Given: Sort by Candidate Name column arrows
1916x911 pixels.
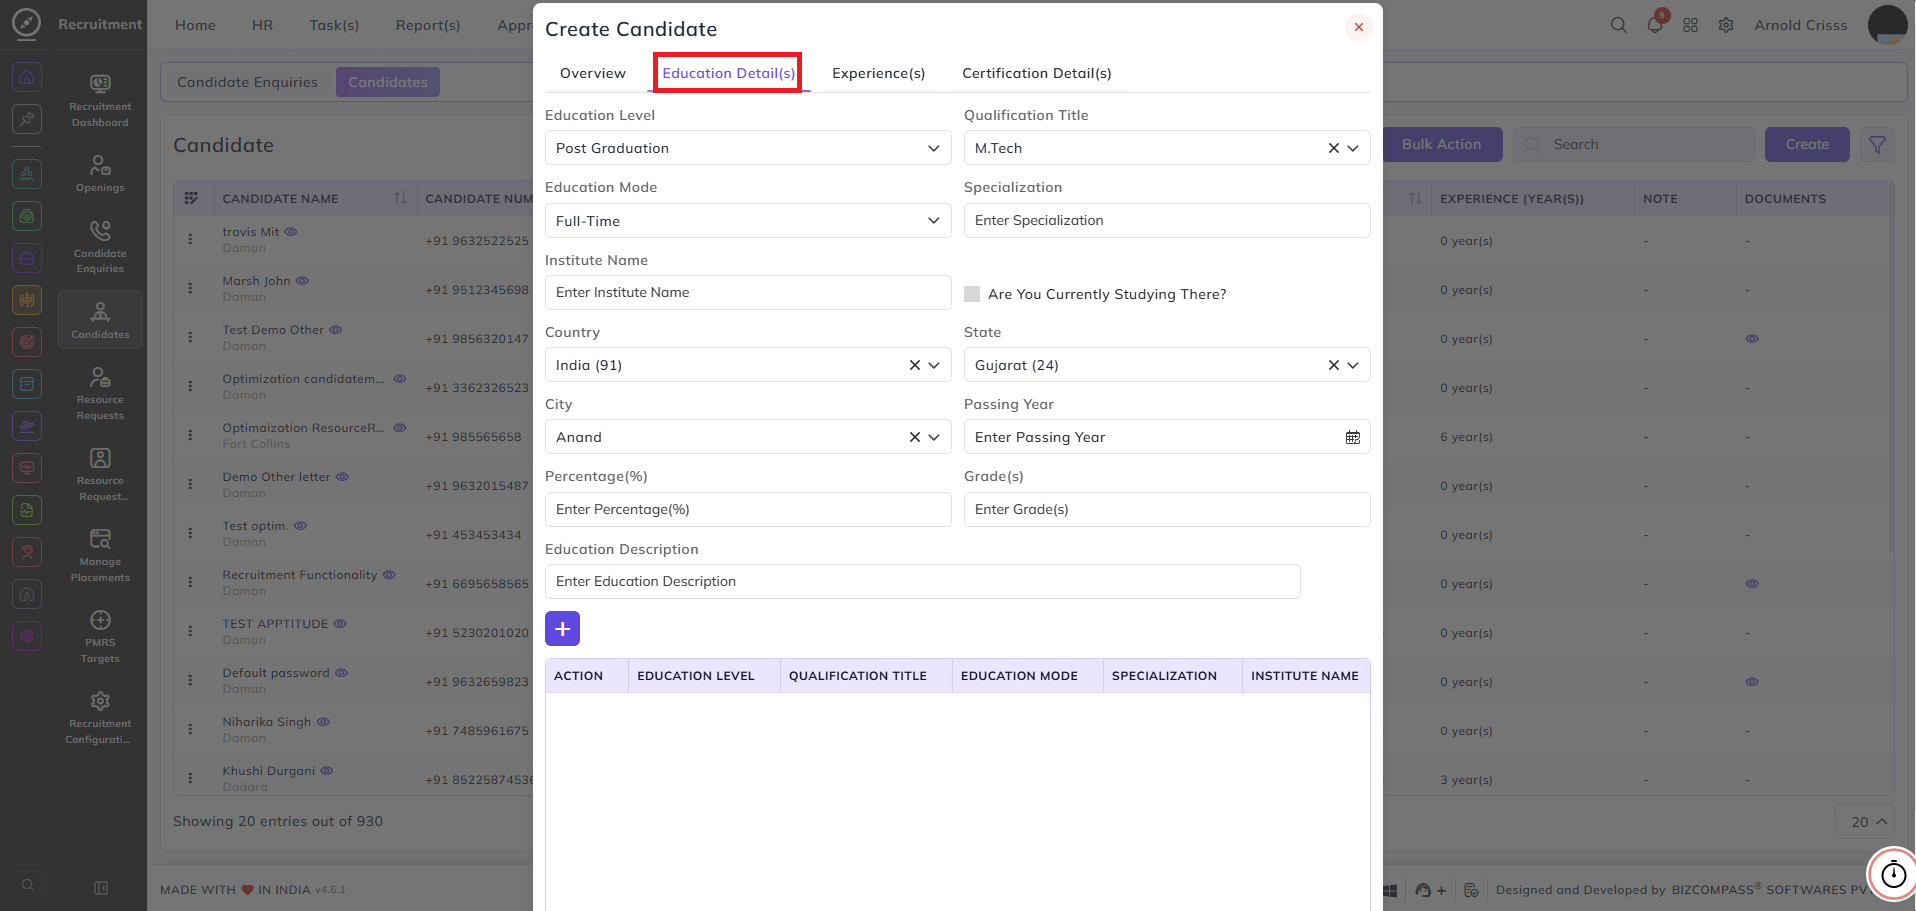Looking at the screenshot, I should point(400,198).
